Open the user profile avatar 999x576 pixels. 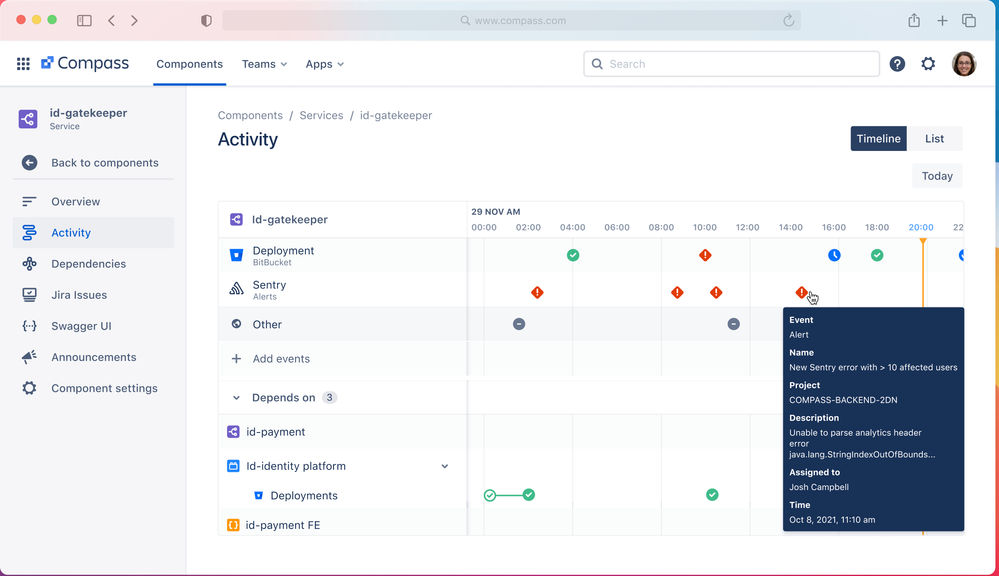coord(964,64)
